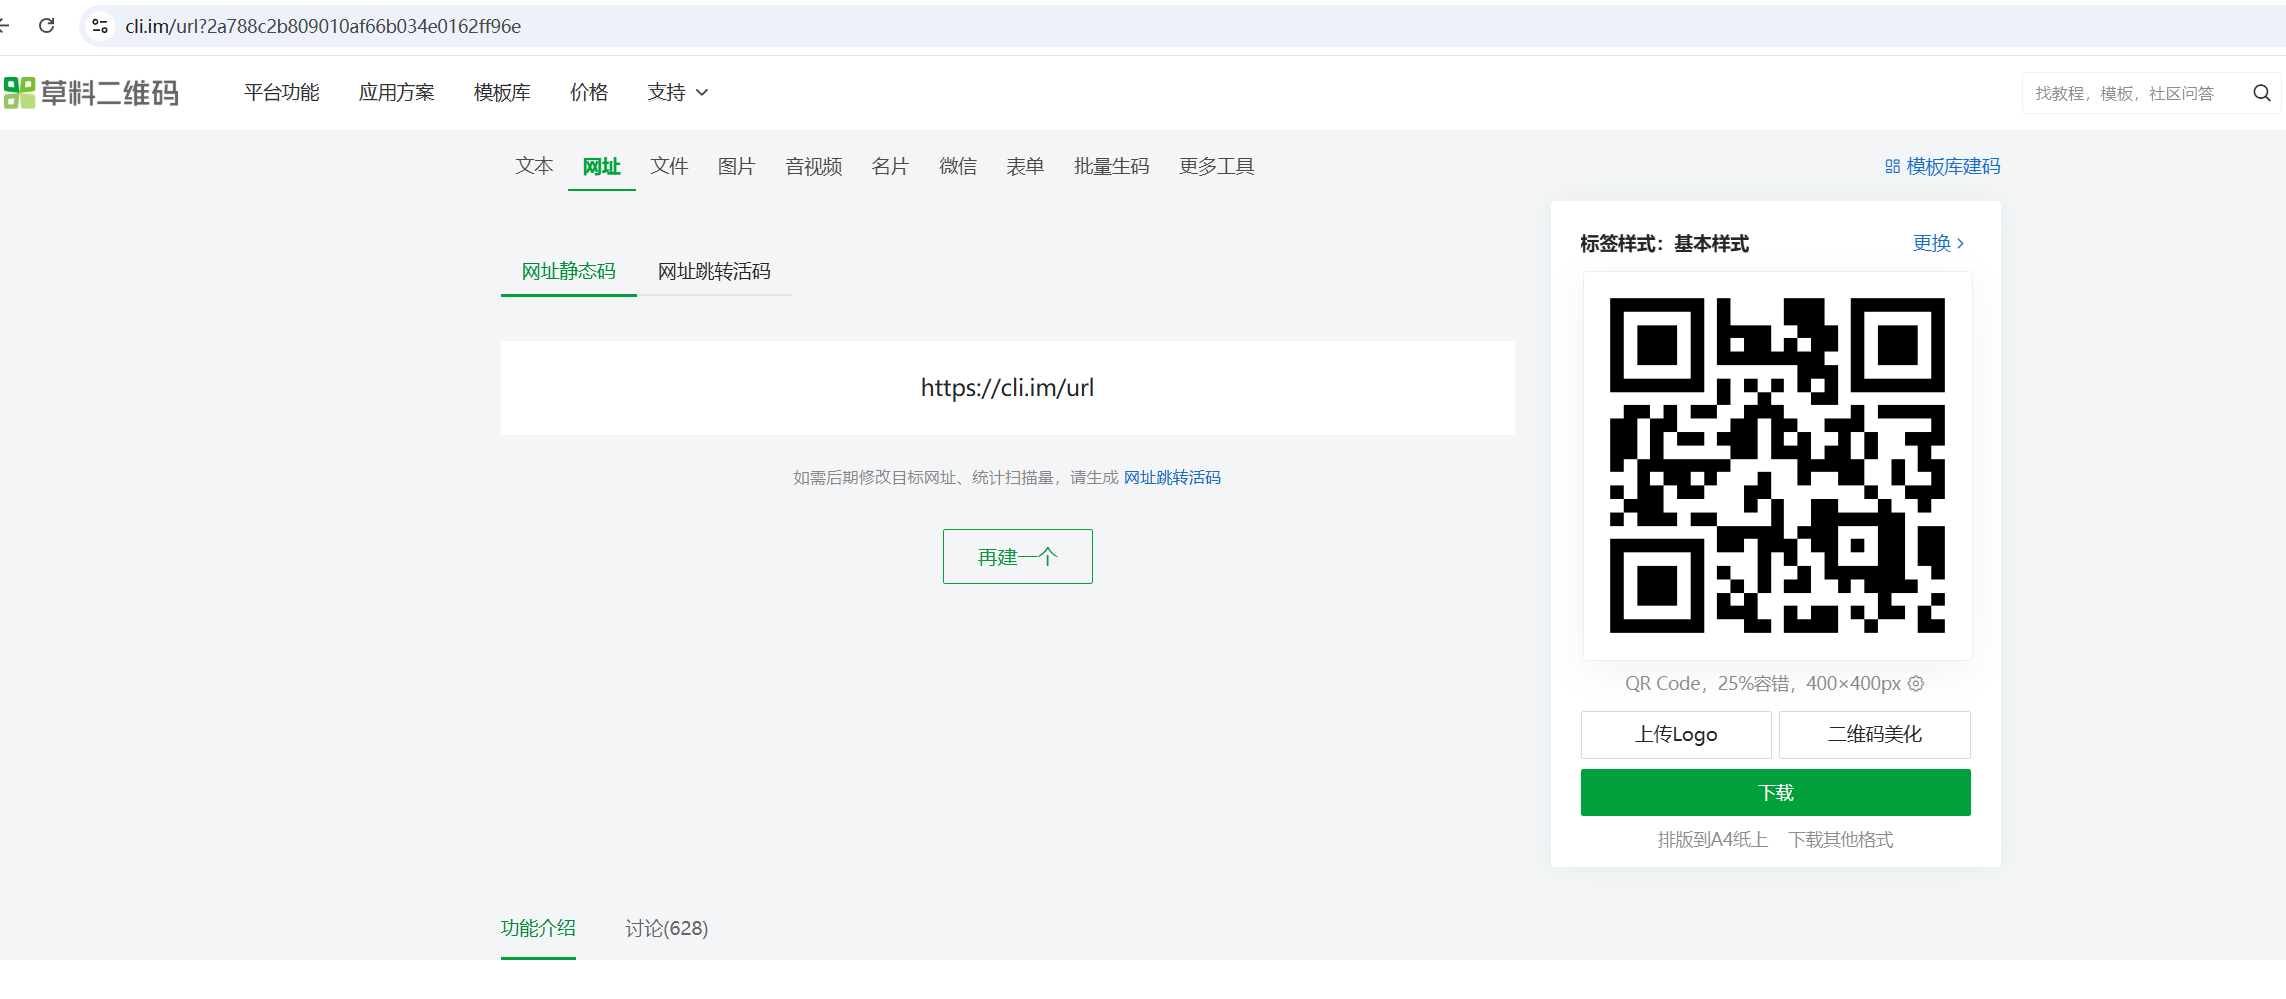Click the 草料二维码 logo

click(x=91, y=93)
